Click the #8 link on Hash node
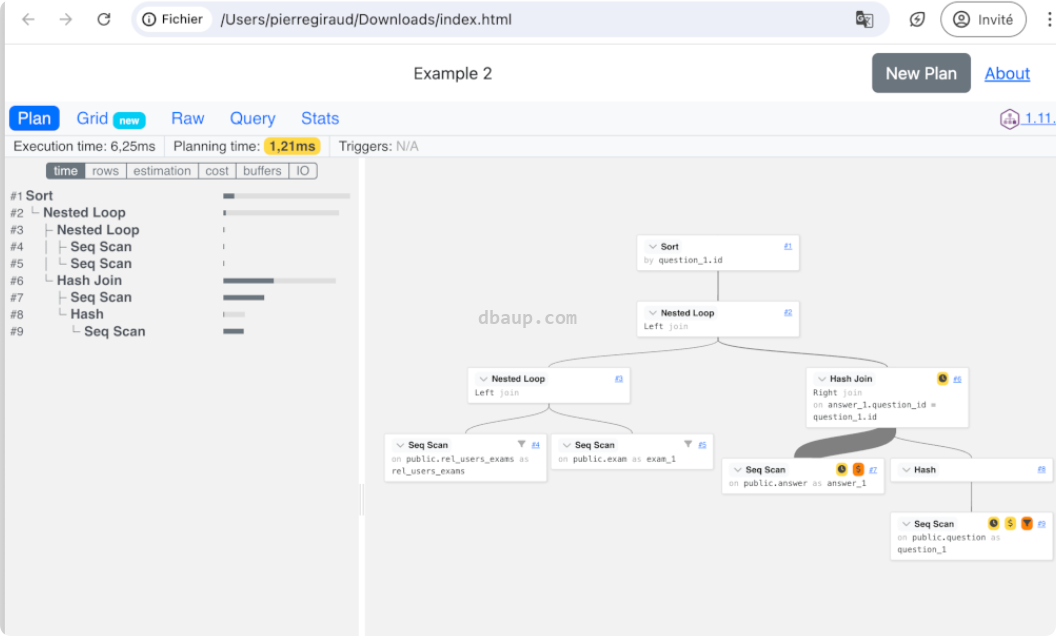 (1041, 470)
